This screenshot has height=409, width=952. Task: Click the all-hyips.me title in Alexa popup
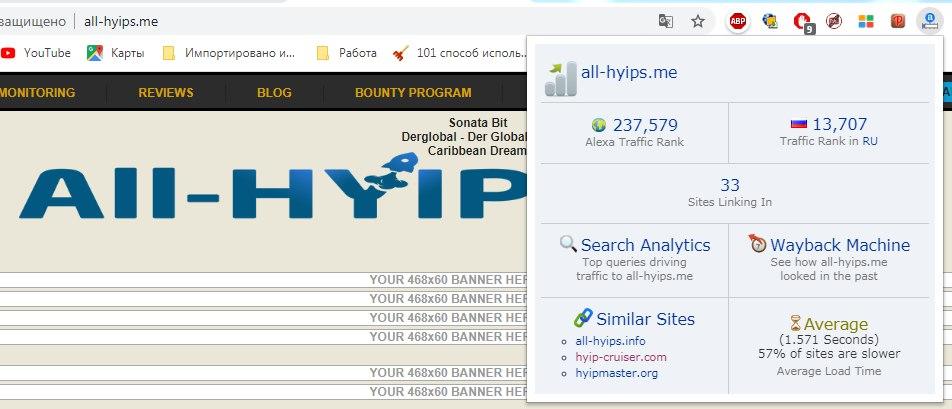click(x=629, y=73)
